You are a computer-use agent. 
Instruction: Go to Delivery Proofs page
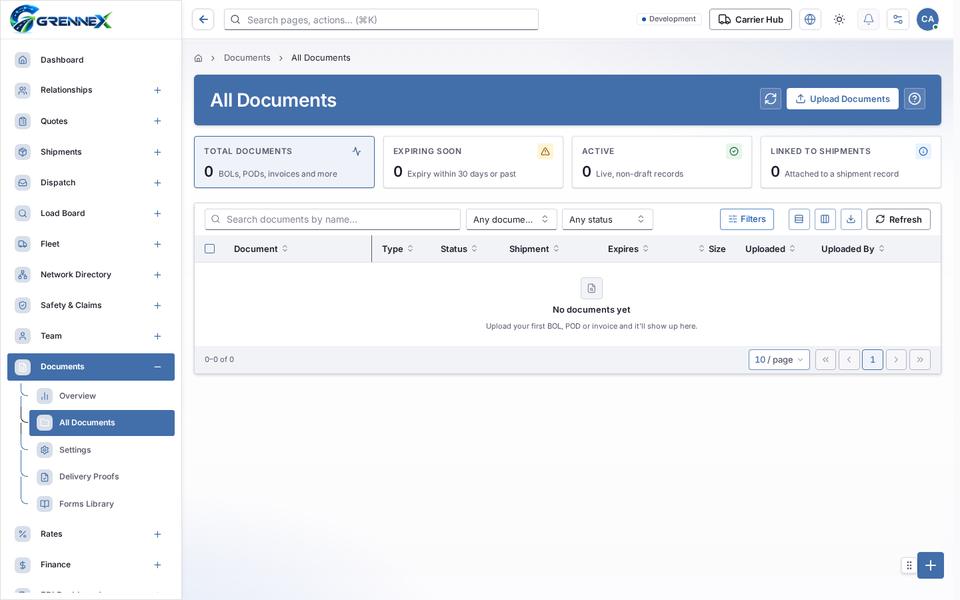tap(102, 476)
